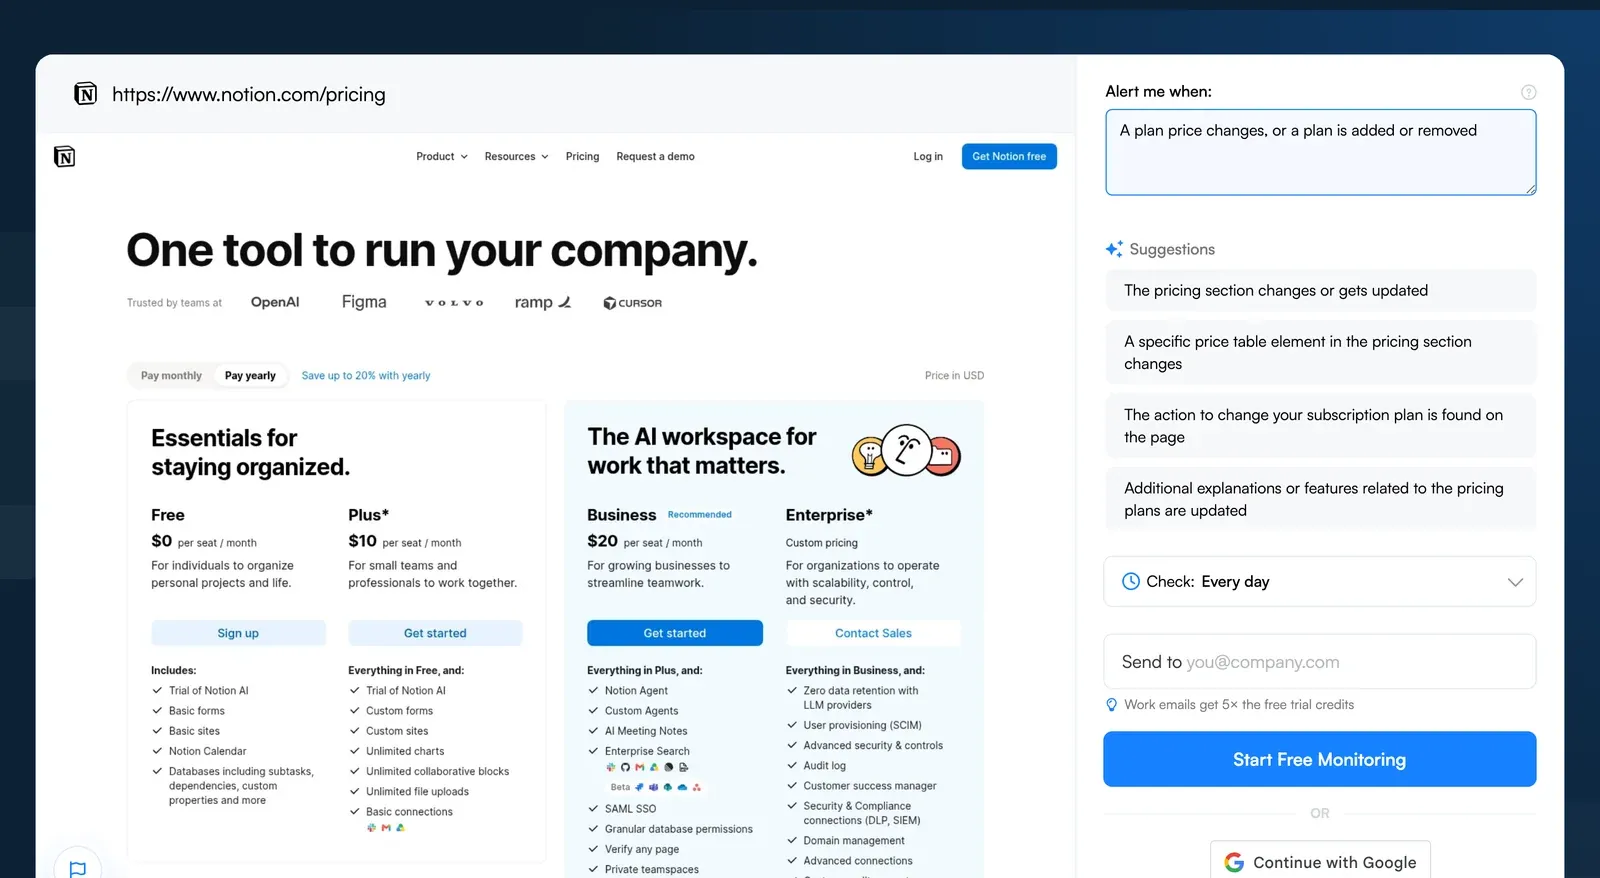The height and width of the screenshot is (878, 1600).
Task: Click Continue with Google
Action: pos(1320,860)
